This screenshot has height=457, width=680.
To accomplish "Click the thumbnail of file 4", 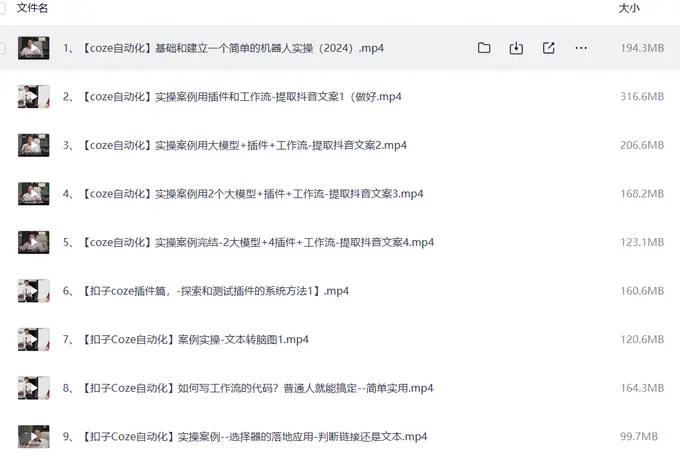I will coord(33,193).
